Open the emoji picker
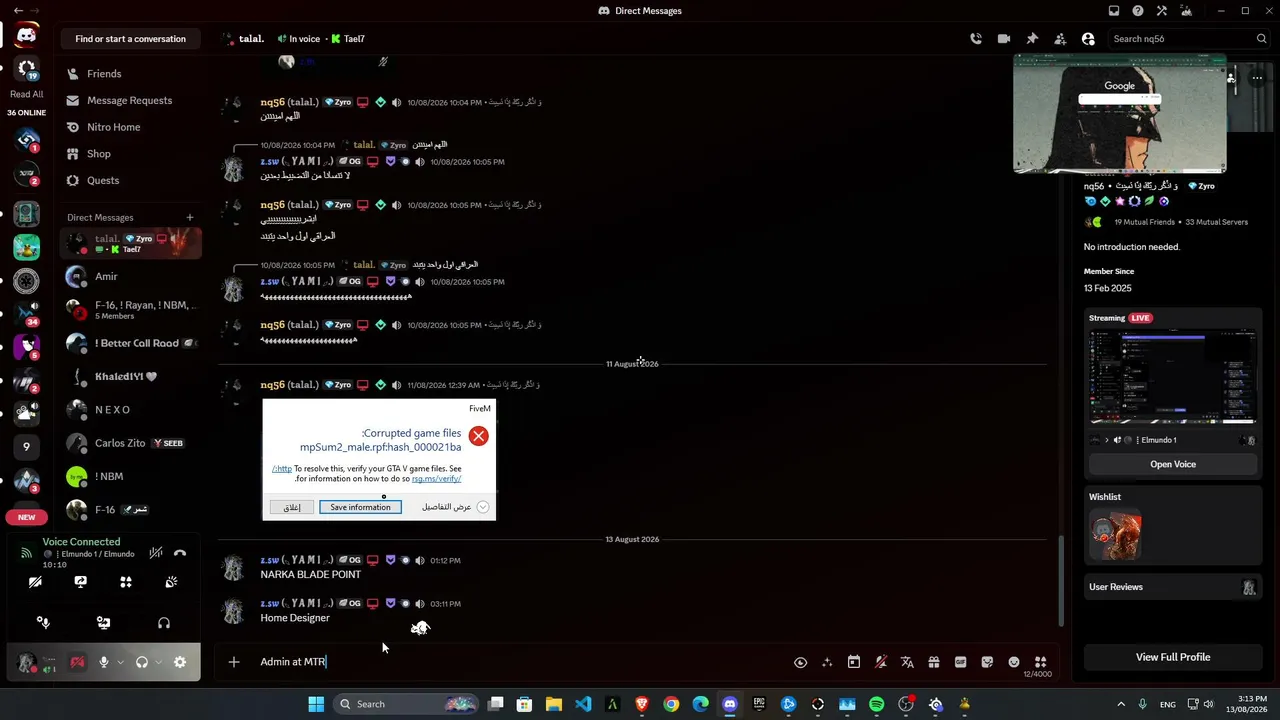Image resolution: width=1280 pixels, height=720 pixels. (x=1014, y=662)
